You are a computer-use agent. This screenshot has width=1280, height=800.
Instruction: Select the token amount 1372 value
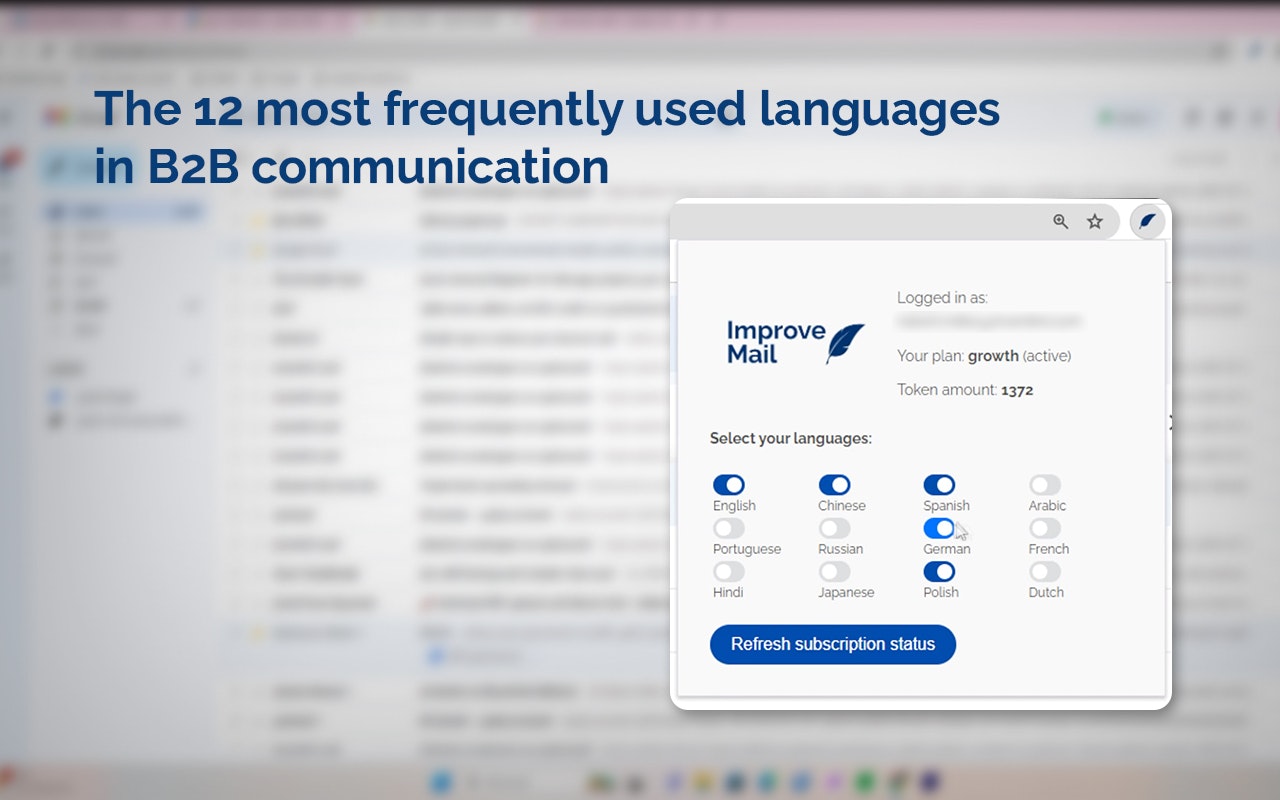(1017, 390)
